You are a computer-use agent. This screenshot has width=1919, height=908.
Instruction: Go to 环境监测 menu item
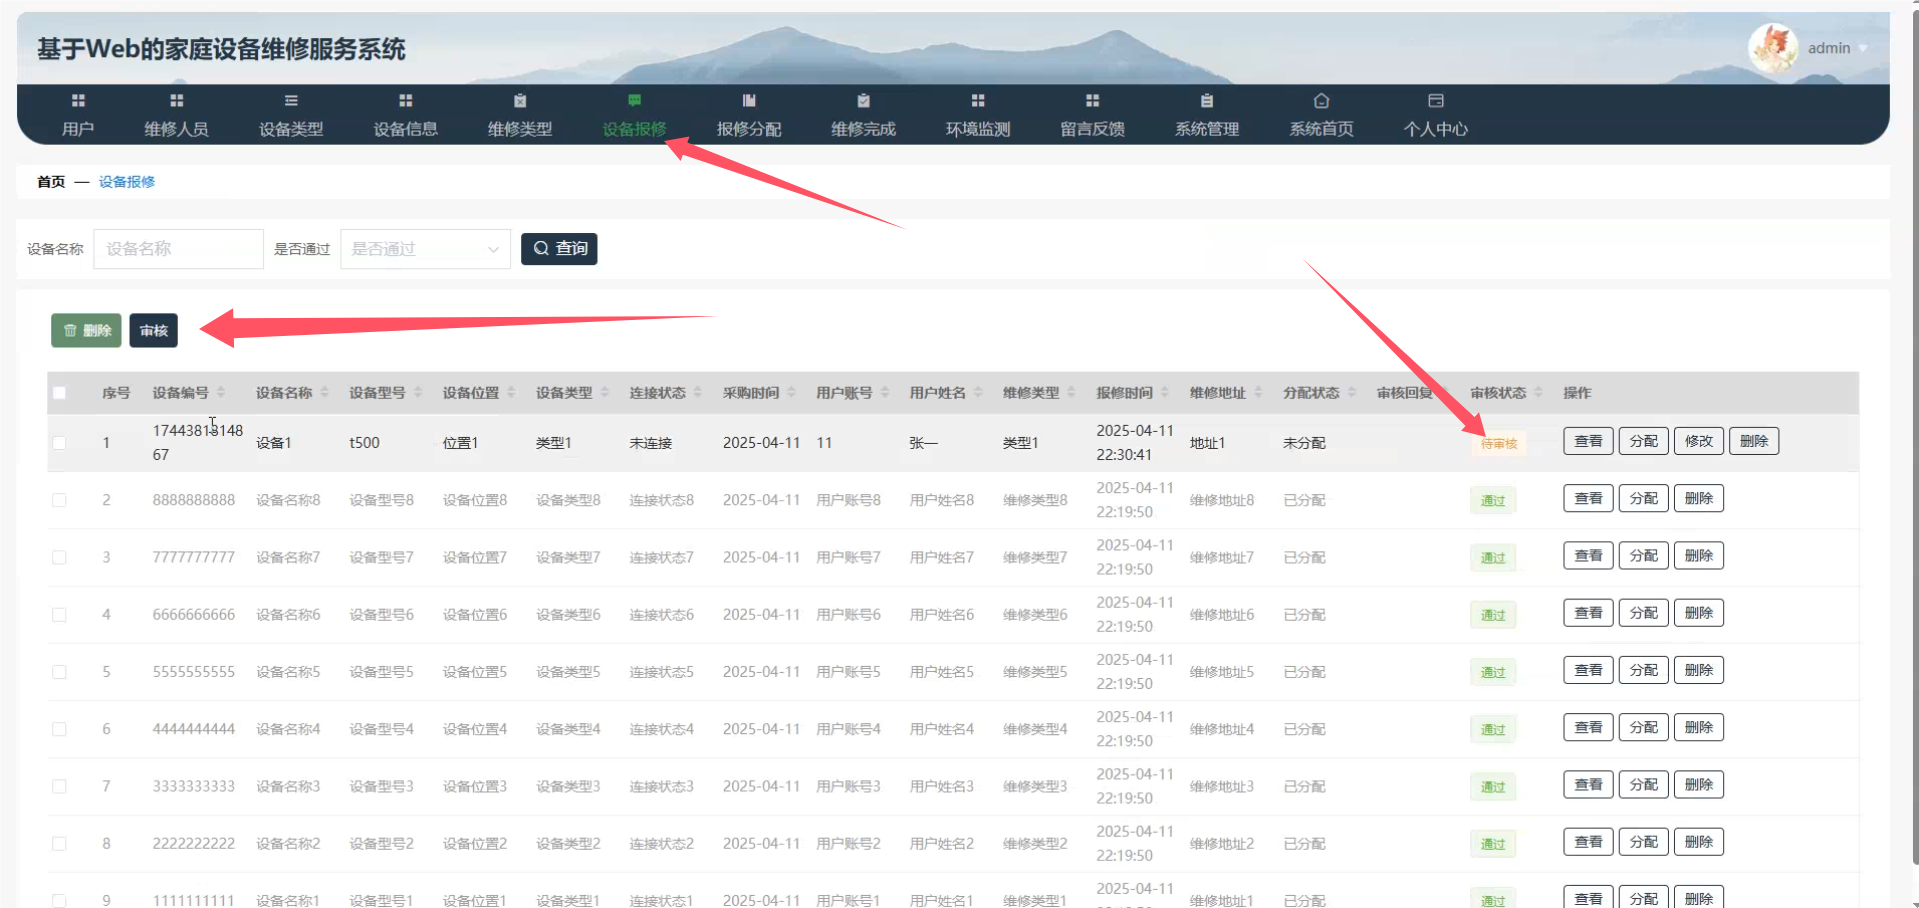point(978,129)
